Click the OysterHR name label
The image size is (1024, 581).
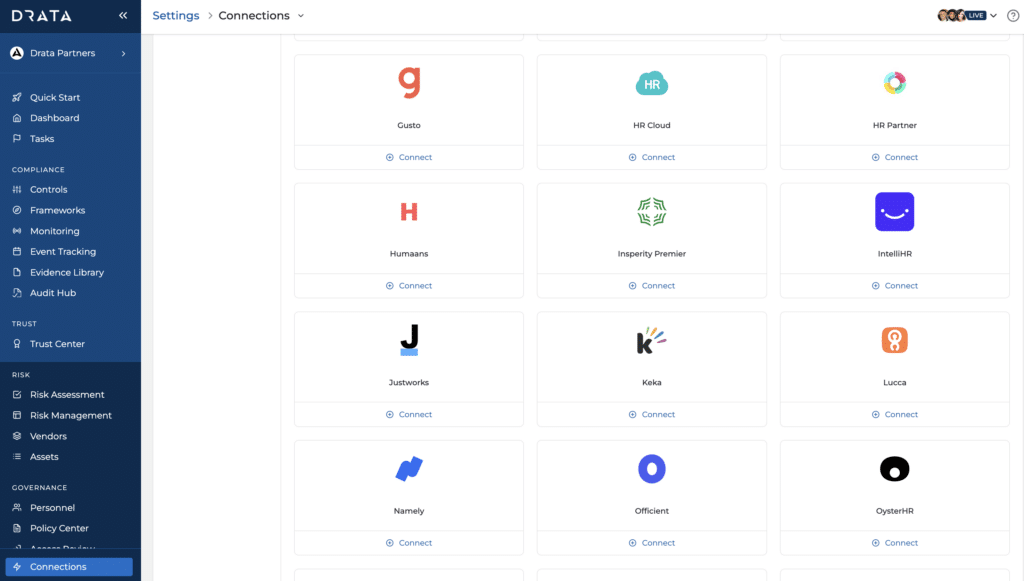[895, 511]
